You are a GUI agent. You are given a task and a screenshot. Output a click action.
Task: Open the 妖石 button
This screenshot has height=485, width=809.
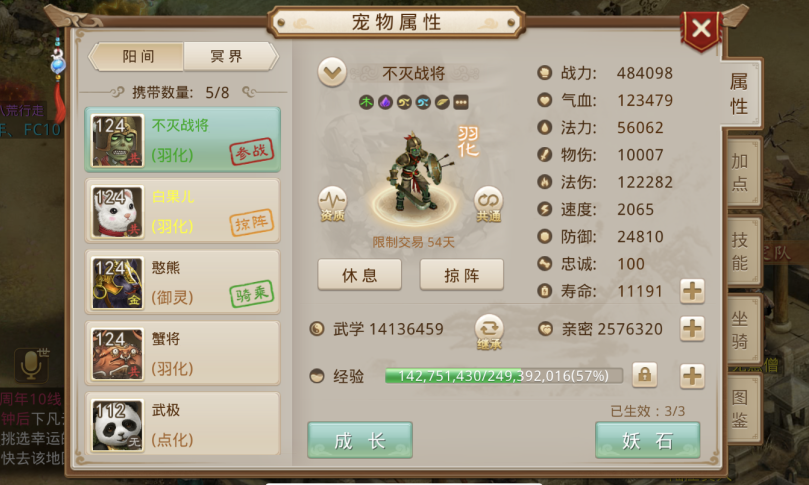(648, 441)
